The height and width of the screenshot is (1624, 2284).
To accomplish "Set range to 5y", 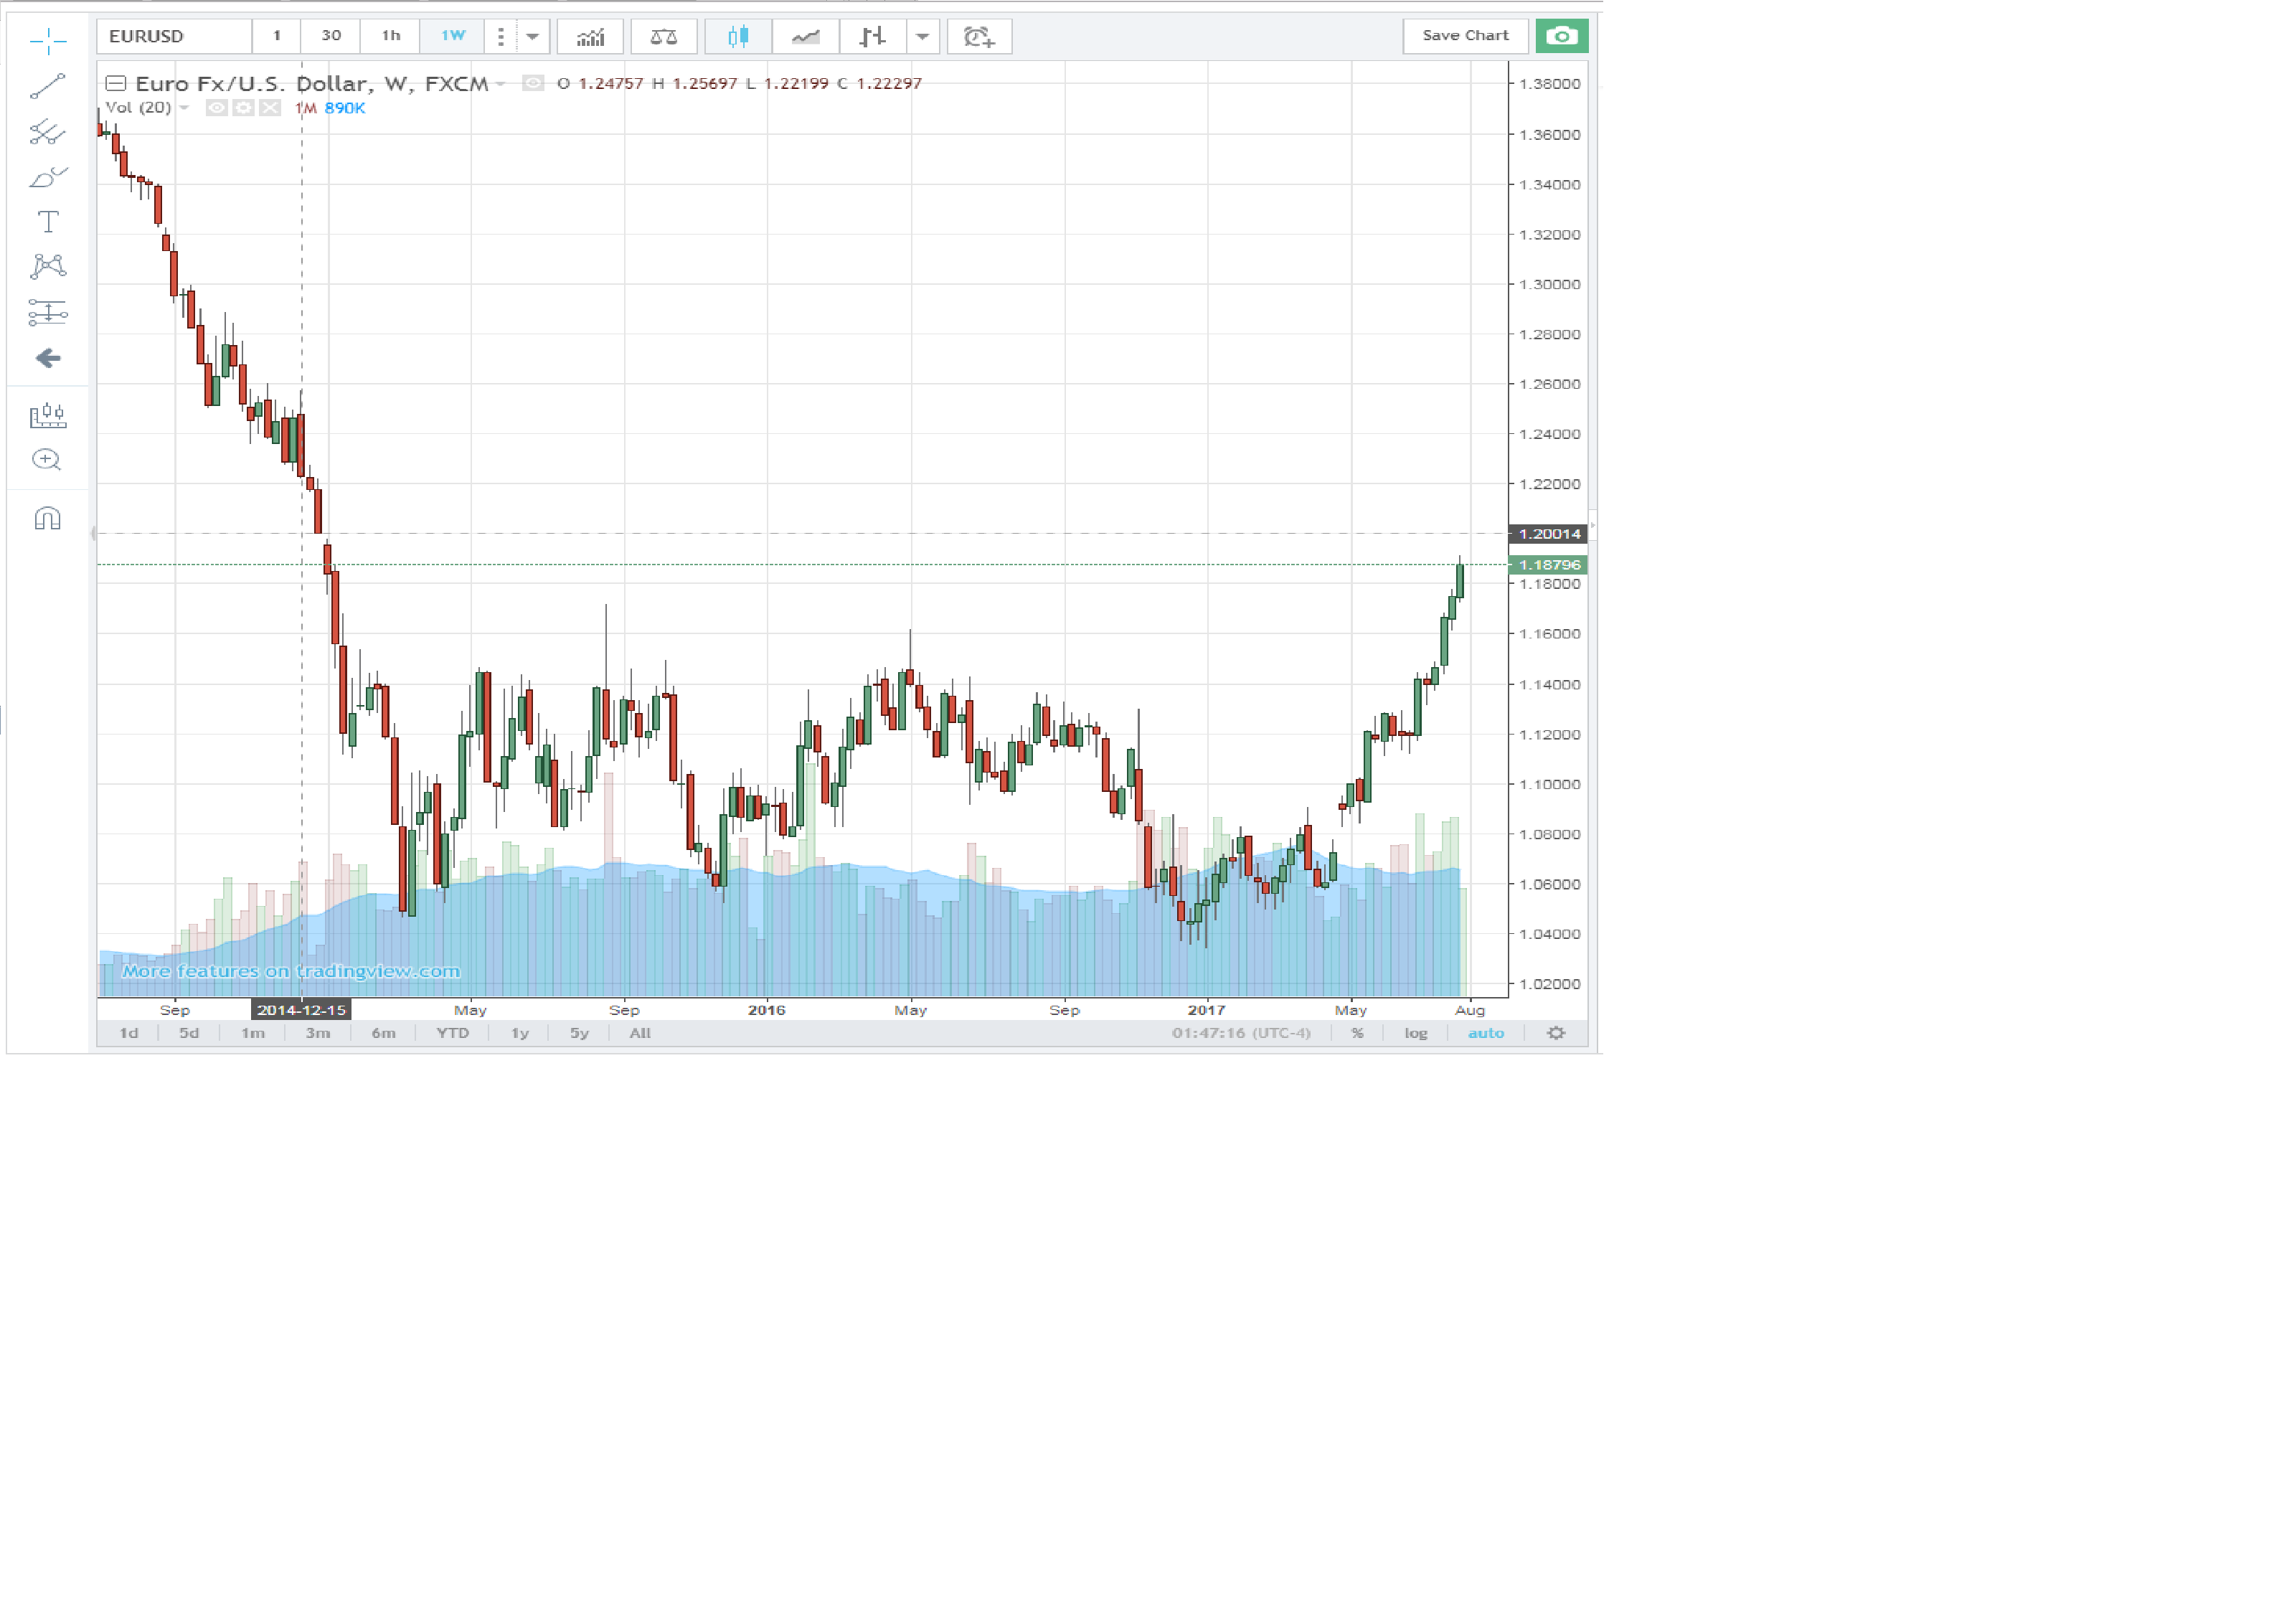I will [579, 1033].
